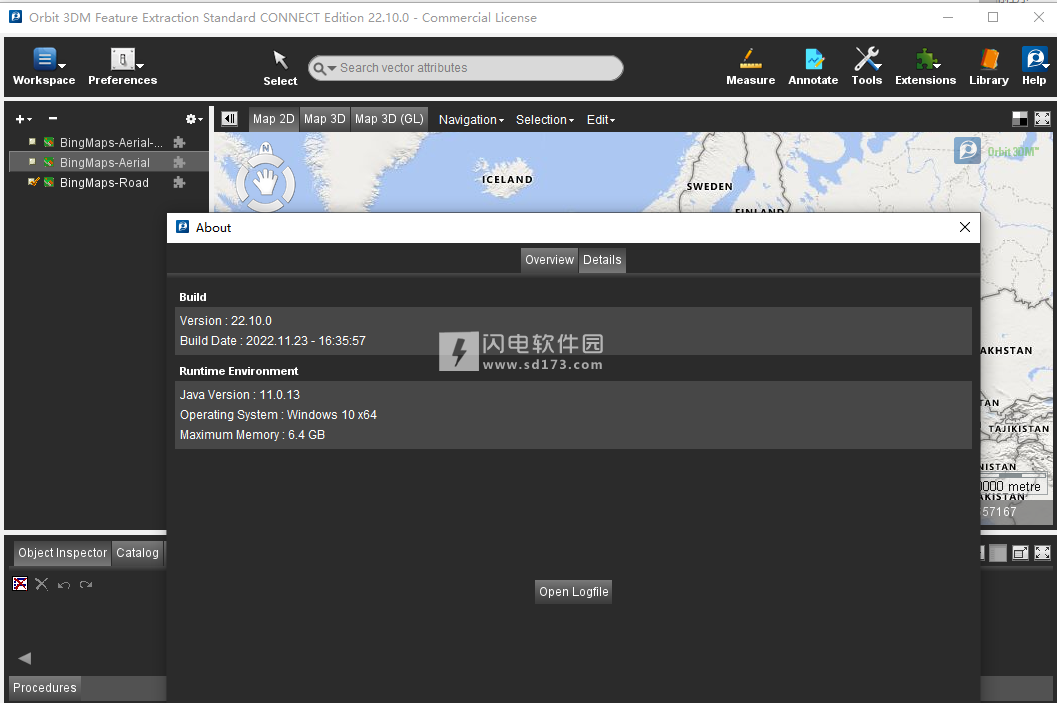Expand the add dataset plus dropdown
1057x703 pixels.
coord(24,119)
